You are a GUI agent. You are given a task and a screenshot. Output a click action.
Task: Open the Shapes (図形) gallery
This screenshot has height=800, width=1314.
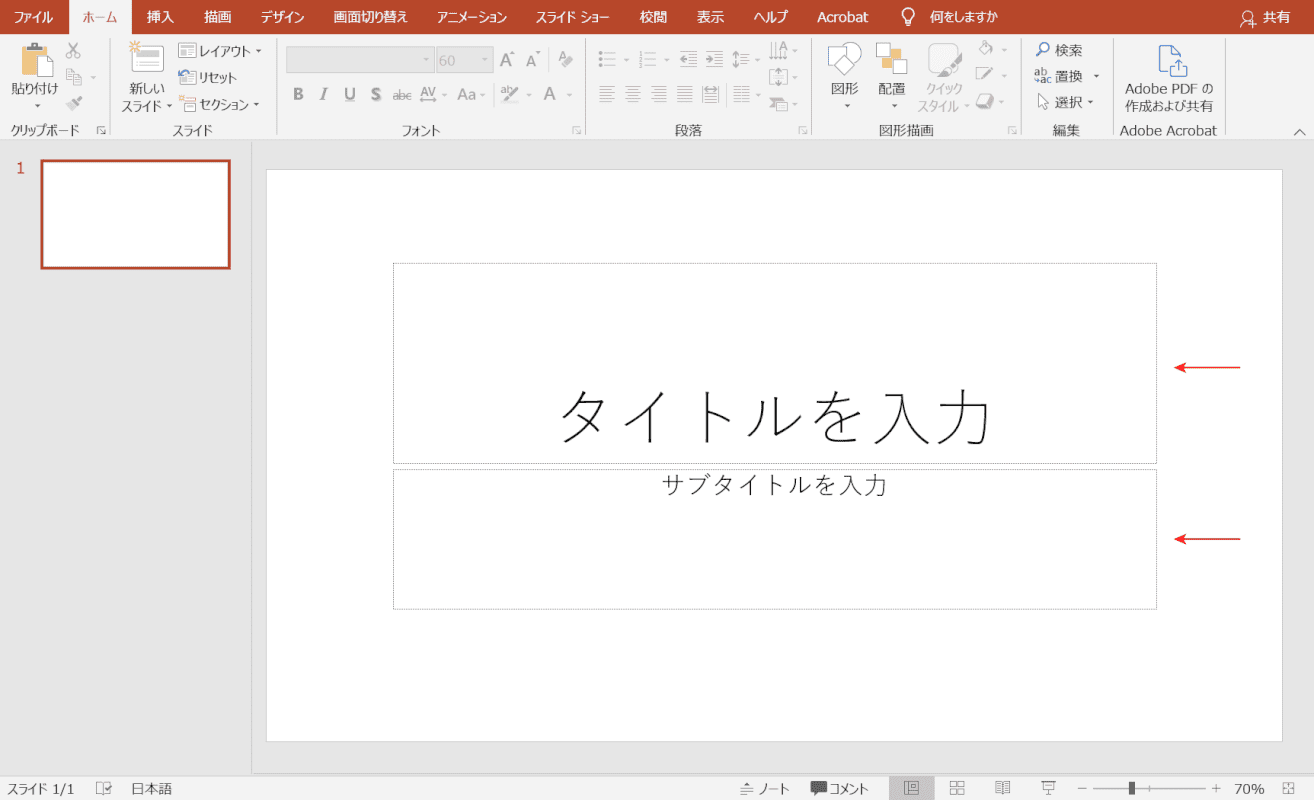point(845,76)
